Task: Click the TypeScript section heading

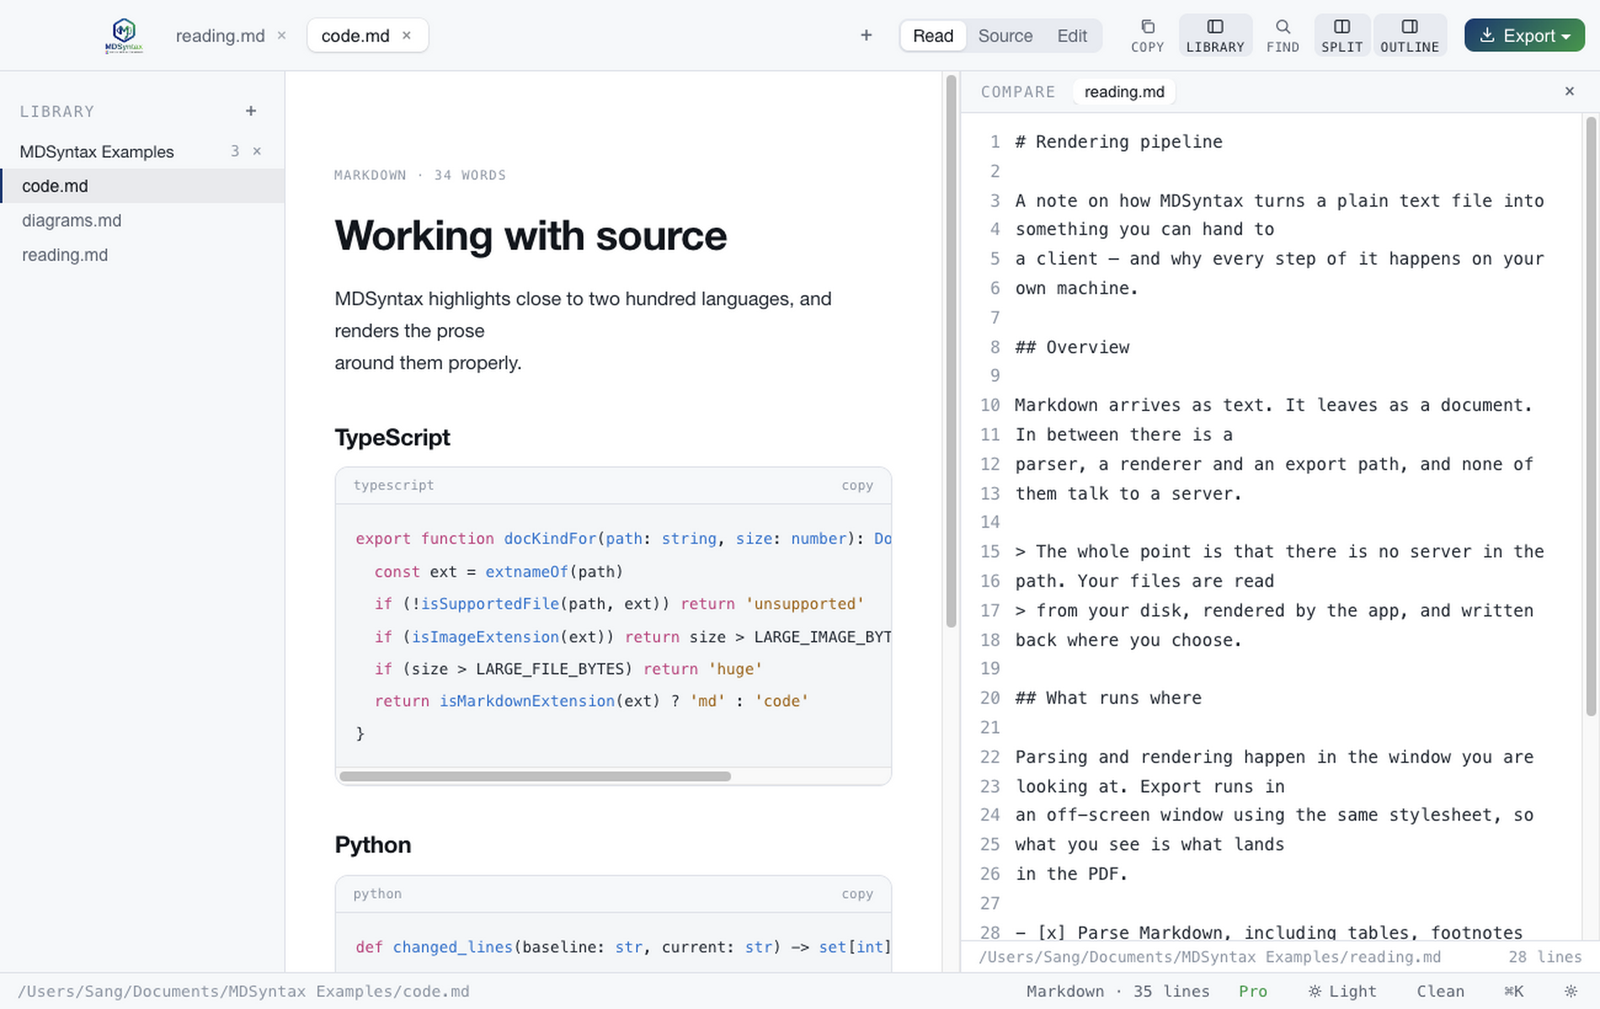Action: point(392,438)
